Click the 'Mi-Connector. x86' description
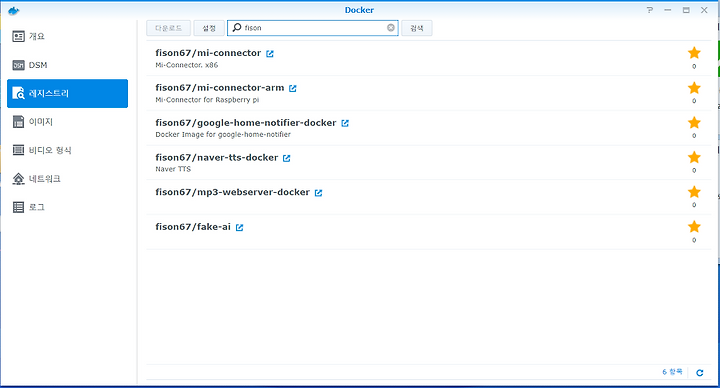This screenshot has height=388, width=720. tap(186, 65)
